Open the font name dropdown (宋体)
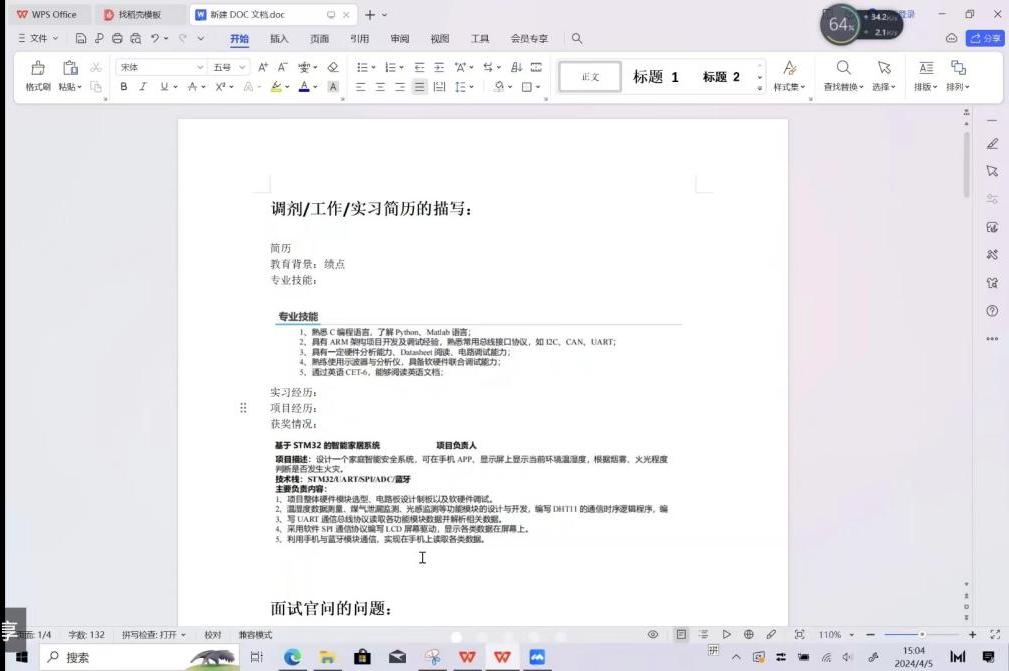This screenshot has width=1009, height=671. coord(160,67)
